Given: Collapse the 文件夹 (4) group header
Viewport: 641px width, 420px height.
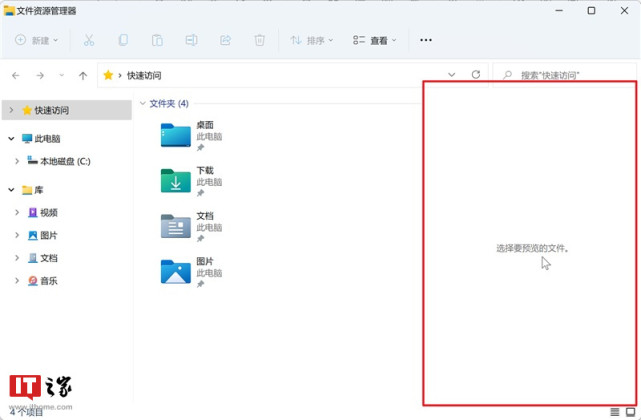Looking at the screenshot, I should 143,103.
